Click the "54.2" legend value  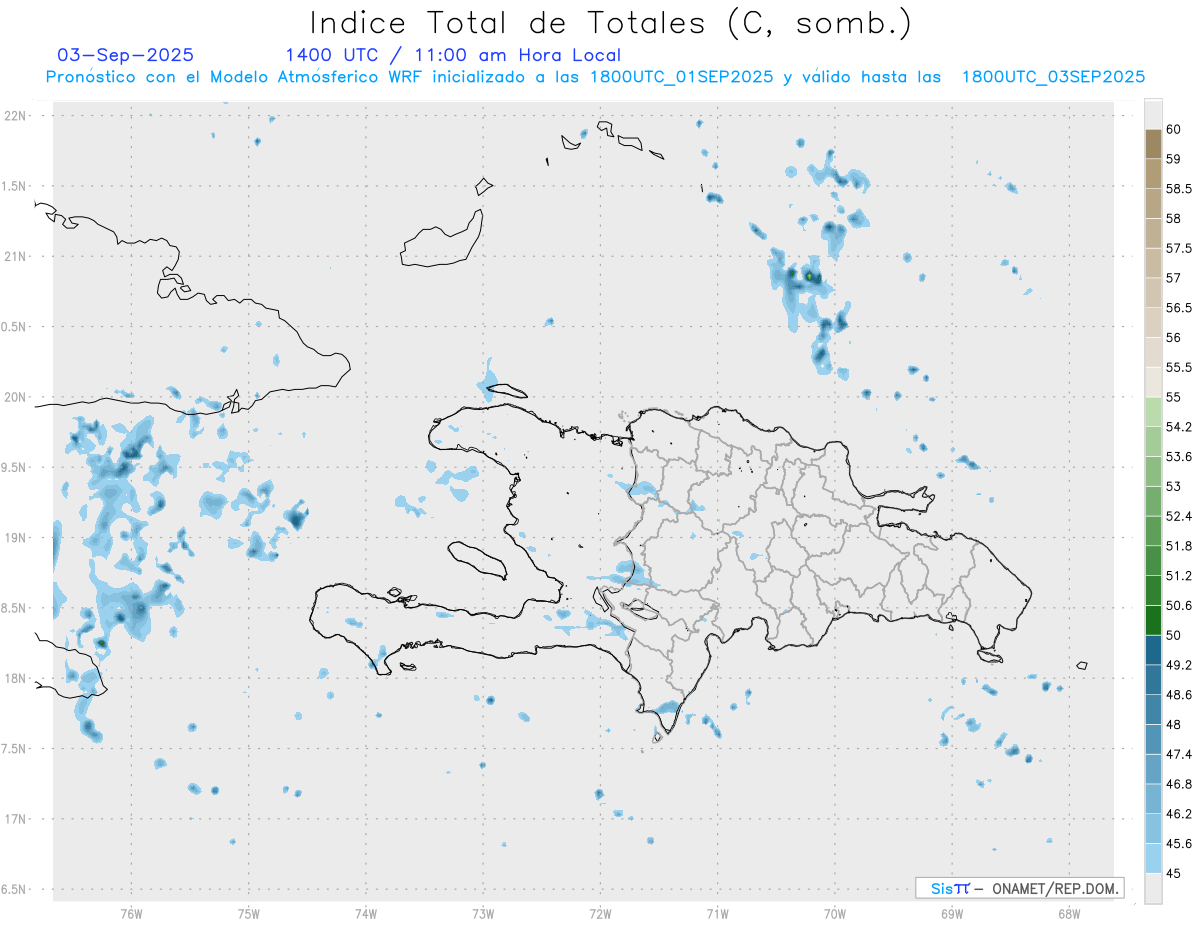point(1178,427)
